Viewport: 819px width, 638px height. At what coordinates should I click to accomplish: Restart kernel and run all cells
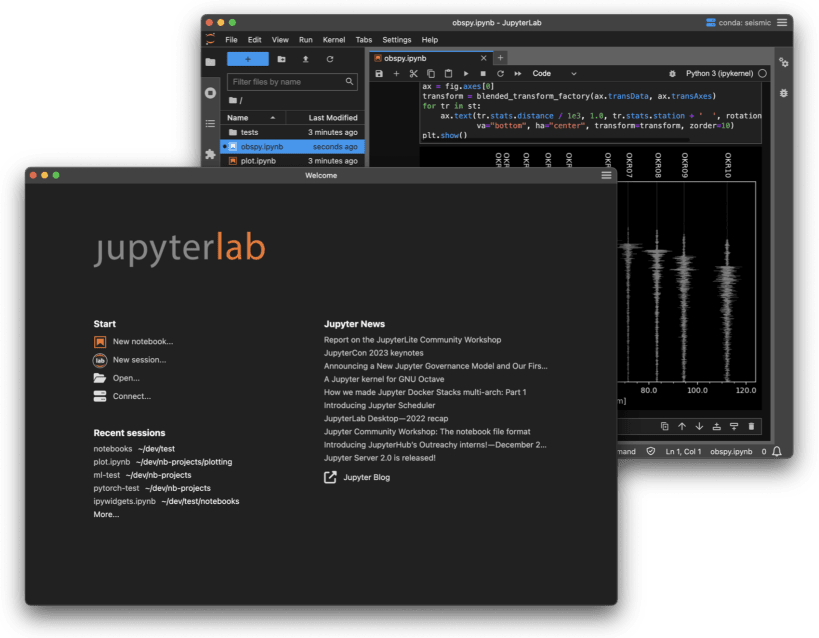(x=518, y=74)
